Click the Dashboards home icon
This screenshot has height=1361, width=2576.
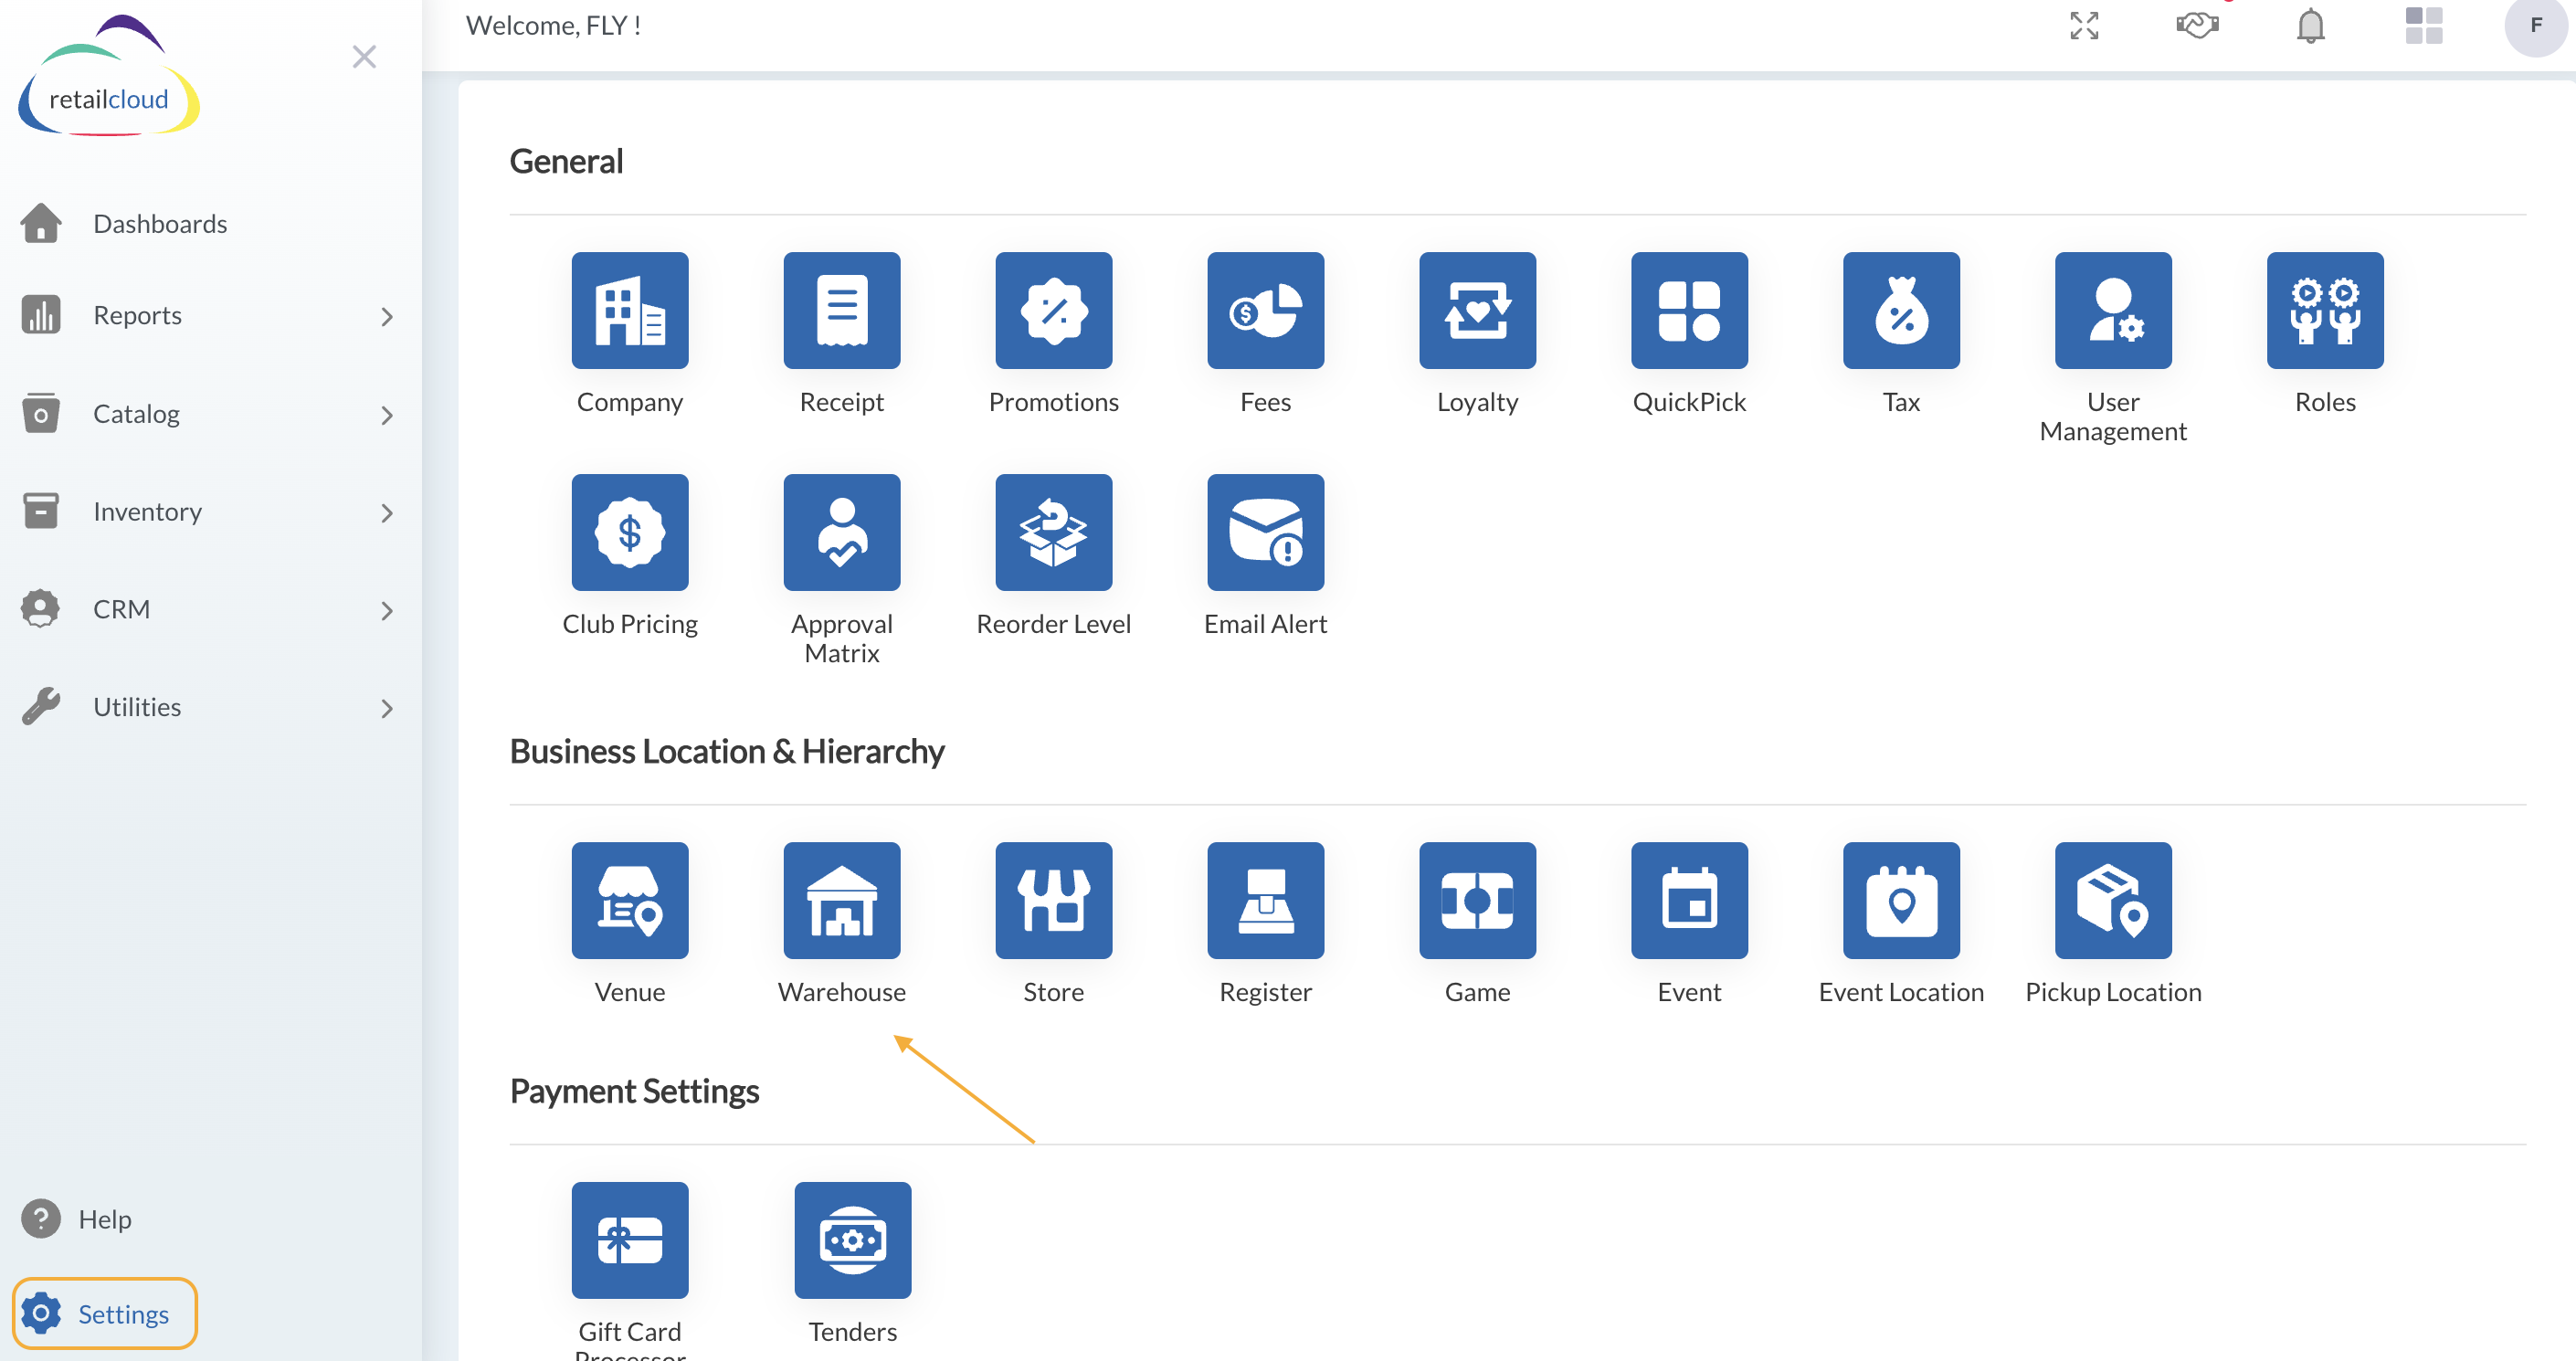point(41,222)
